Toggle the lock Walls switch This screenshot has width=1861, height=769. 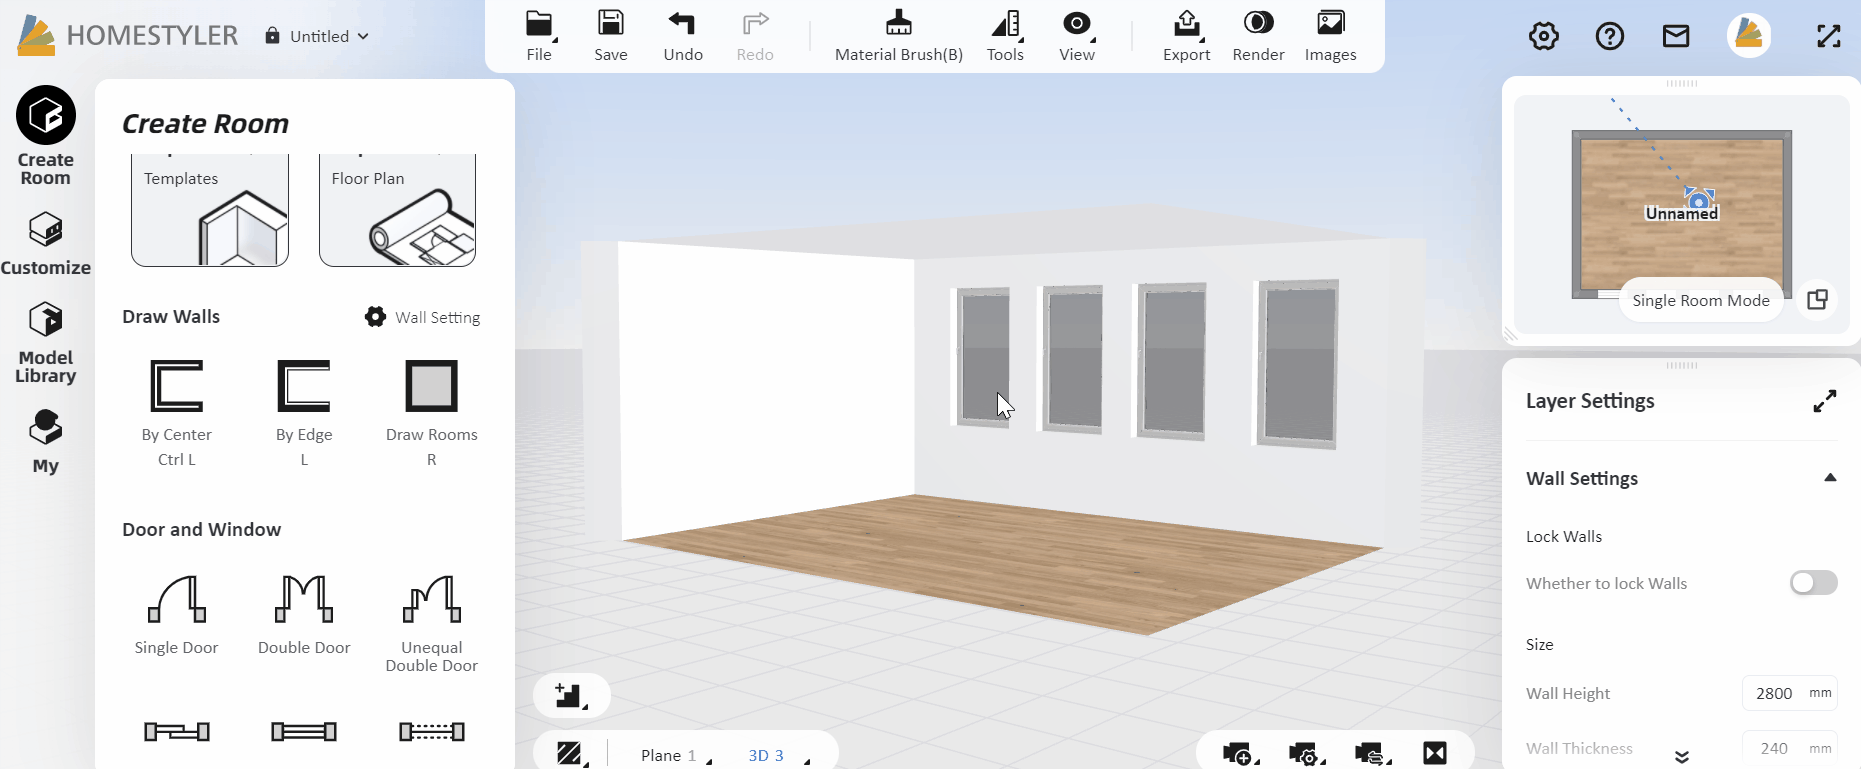pyautogui.click(x=1814, y=583)
